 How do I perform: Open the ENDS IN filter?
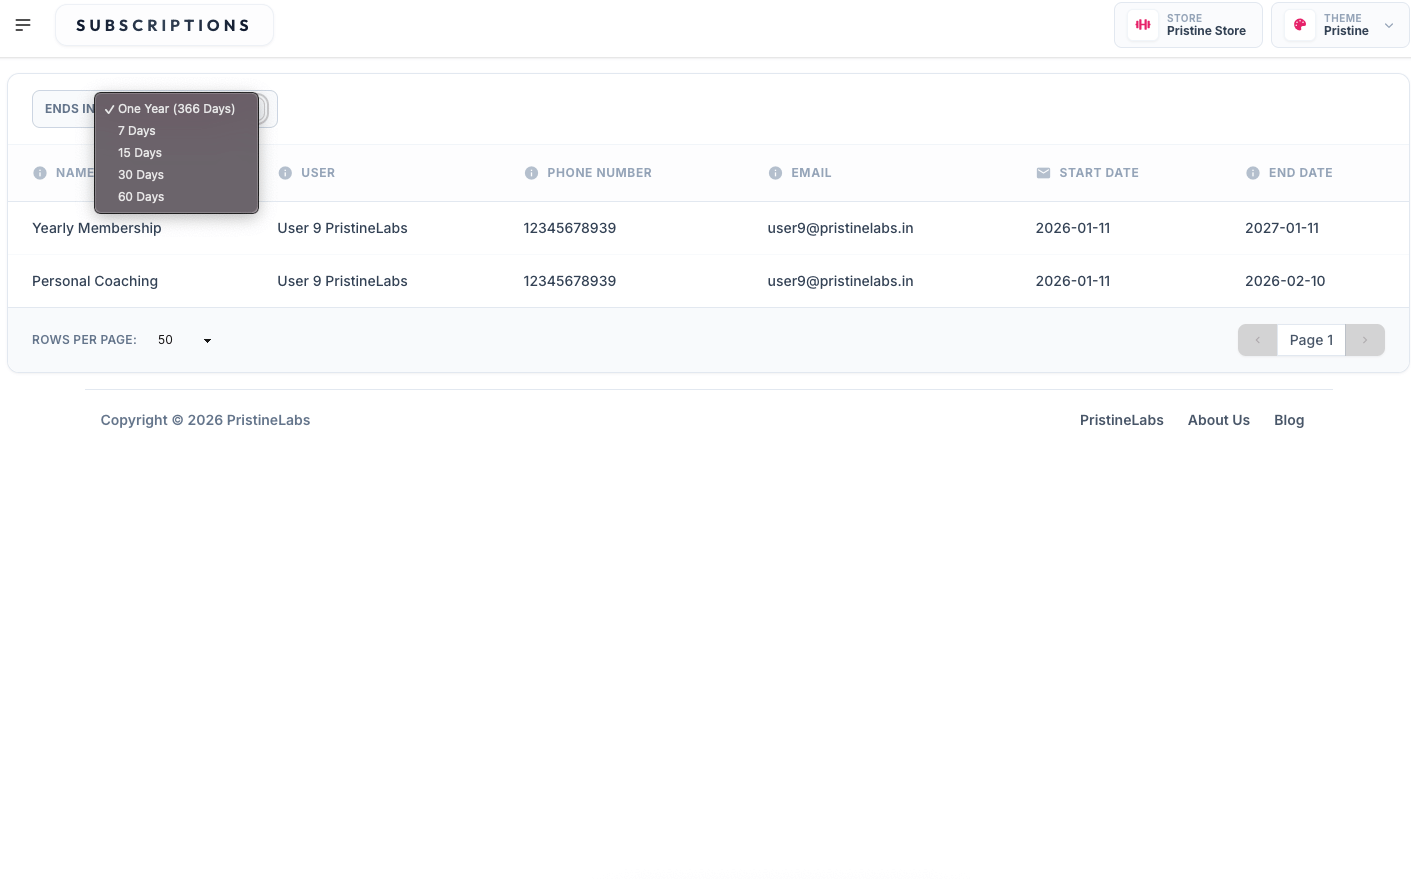coord(70,108)
